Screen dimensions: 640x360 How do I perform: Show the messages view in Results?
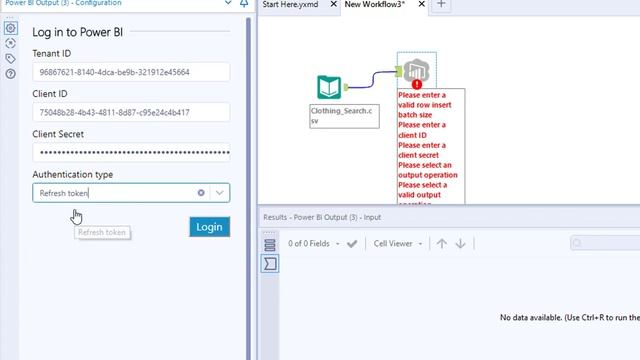270,264
